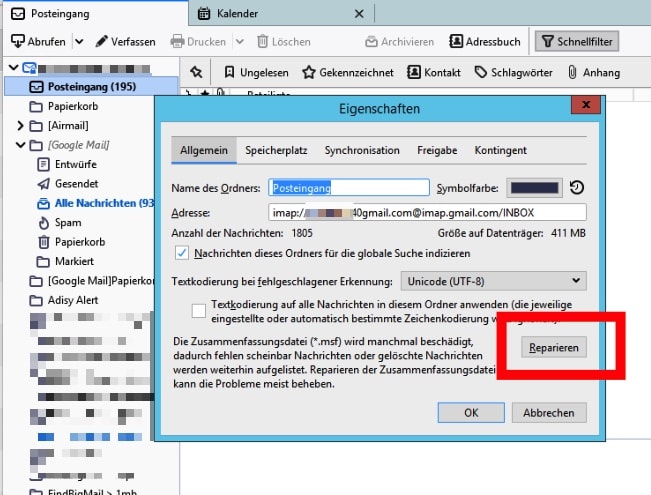Filter by Gekennzeichnet star icon
Image resolution: width=651 pixels, height=495 pixels.
coord(309,72)
